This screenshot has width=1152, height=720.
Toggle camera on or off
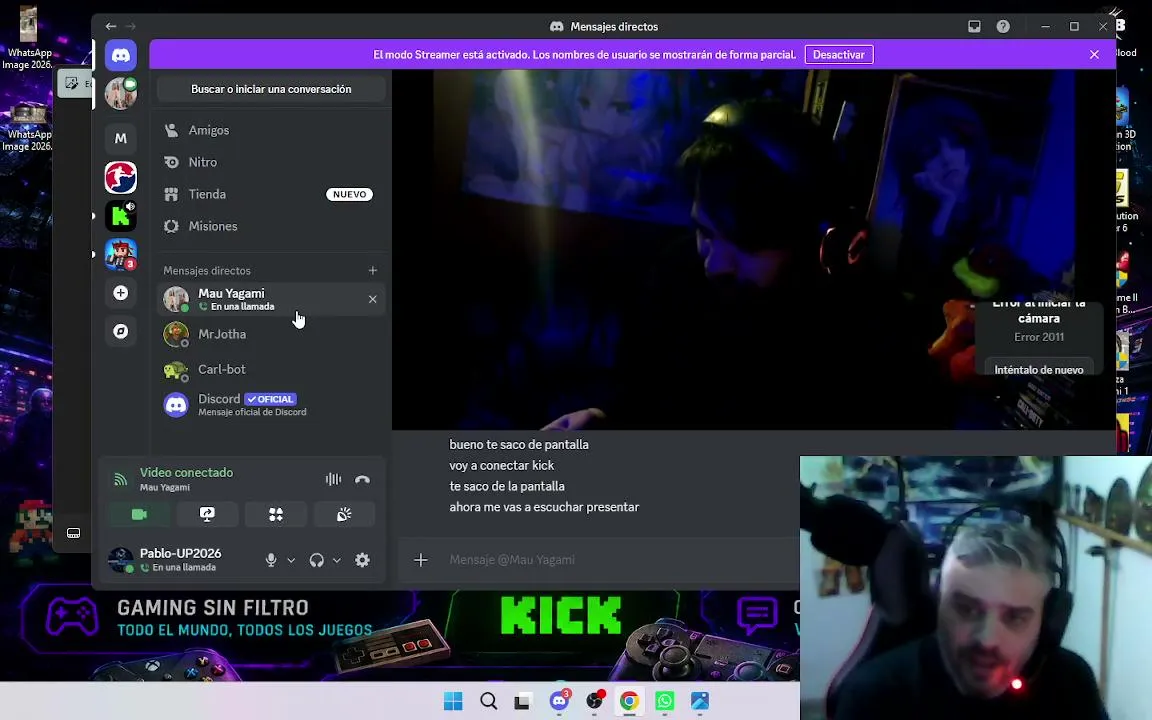coord(140,514)
